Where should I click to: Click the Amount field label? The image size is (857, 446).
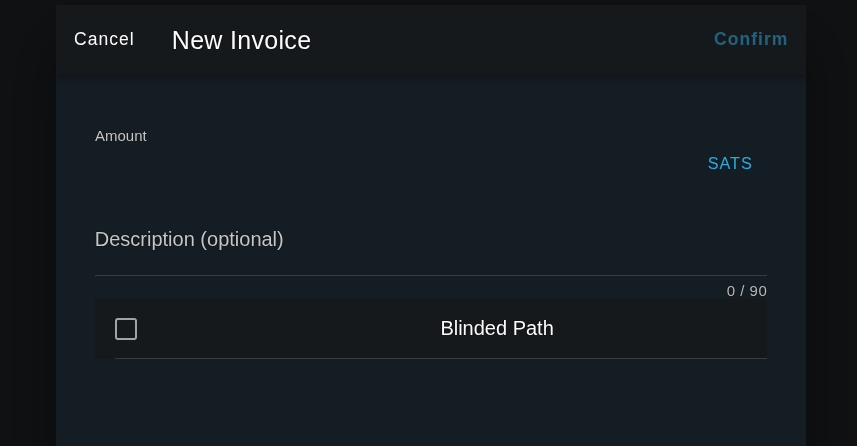(121, 136)
